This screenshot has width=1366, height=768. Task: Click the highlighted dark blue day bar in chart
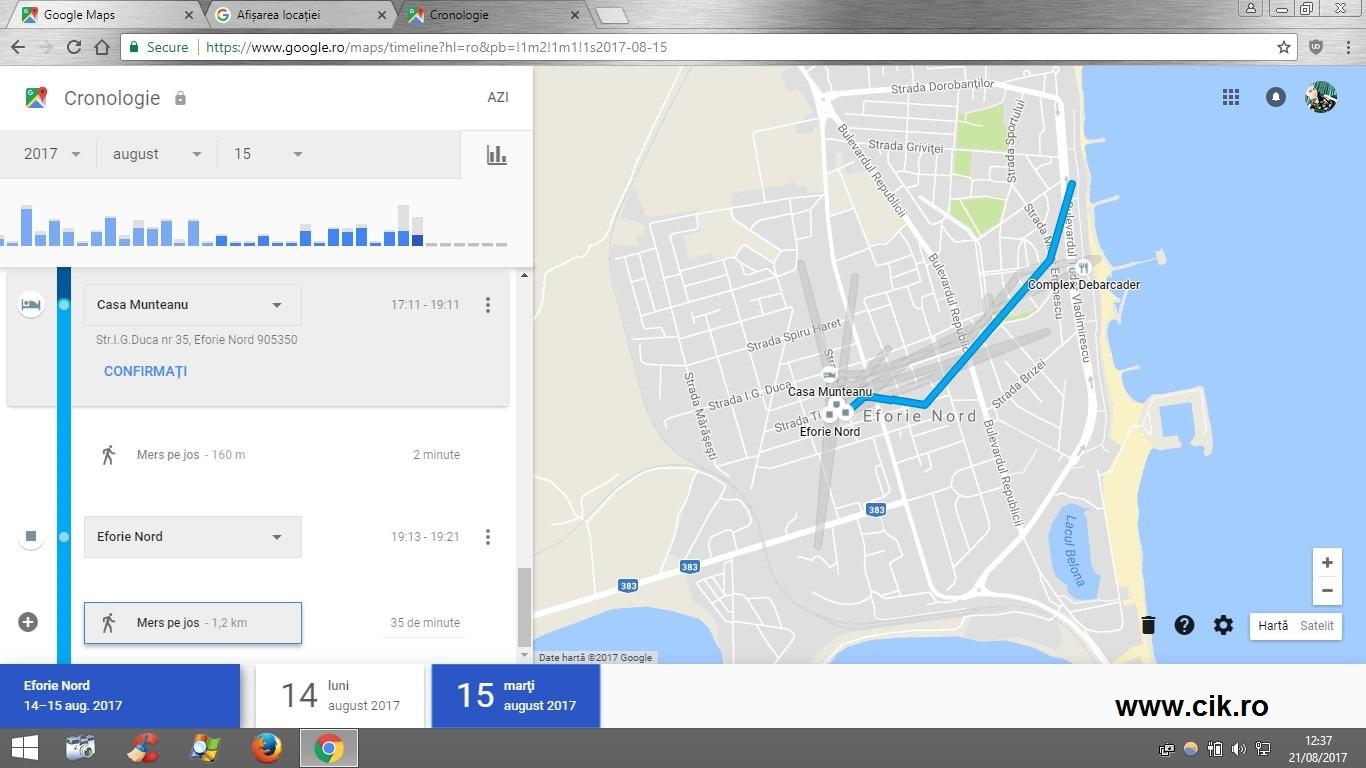[x=417, y=240]
